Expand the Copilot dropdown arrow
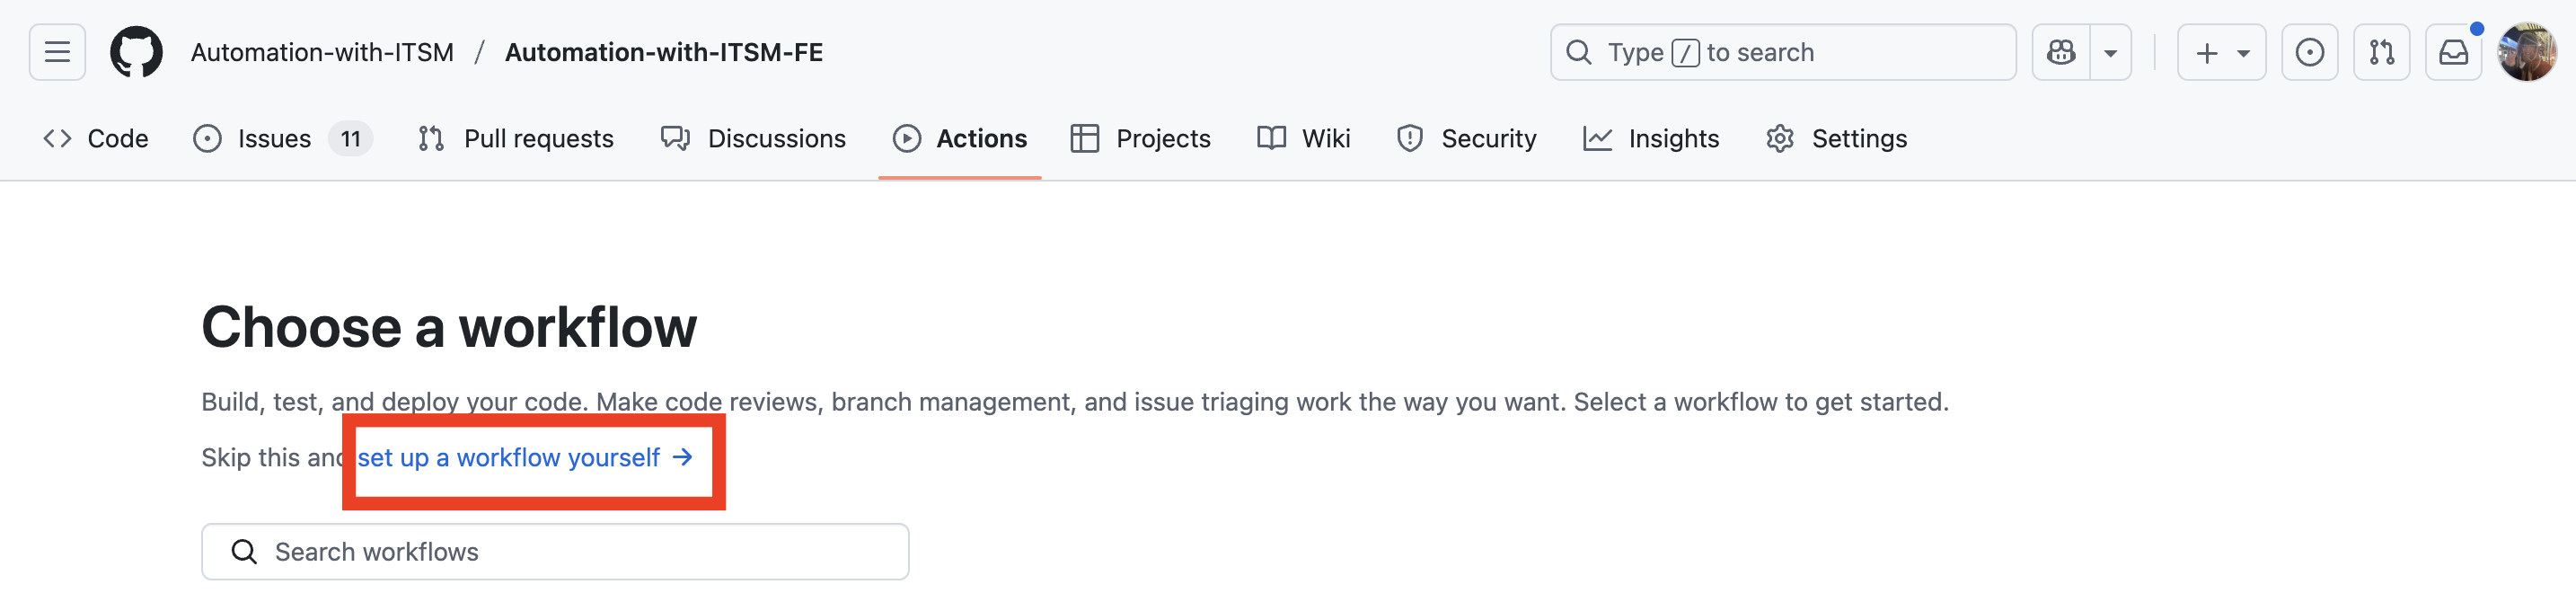 click(x=2110, y=52)
